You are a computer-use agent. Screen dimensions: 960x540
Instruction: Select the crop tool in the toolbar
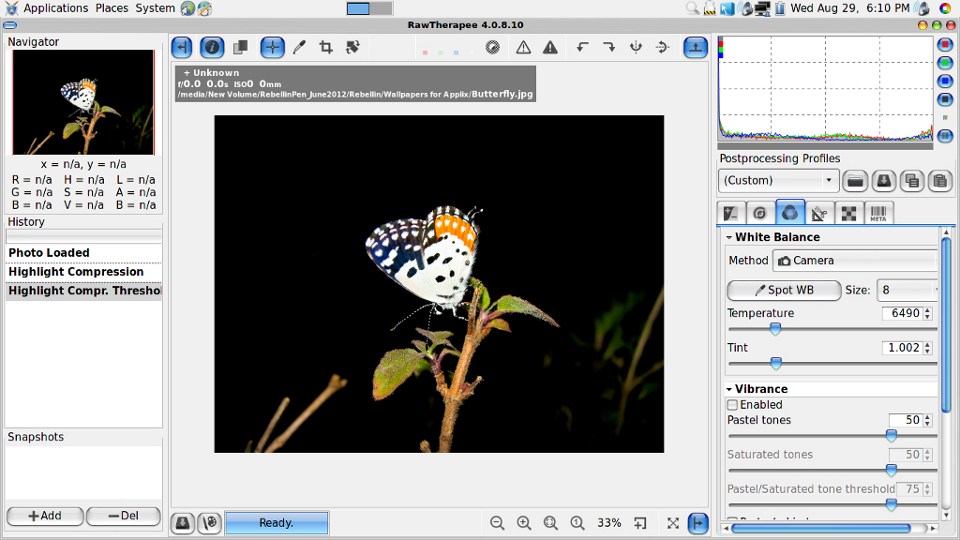tap(326, 47)
